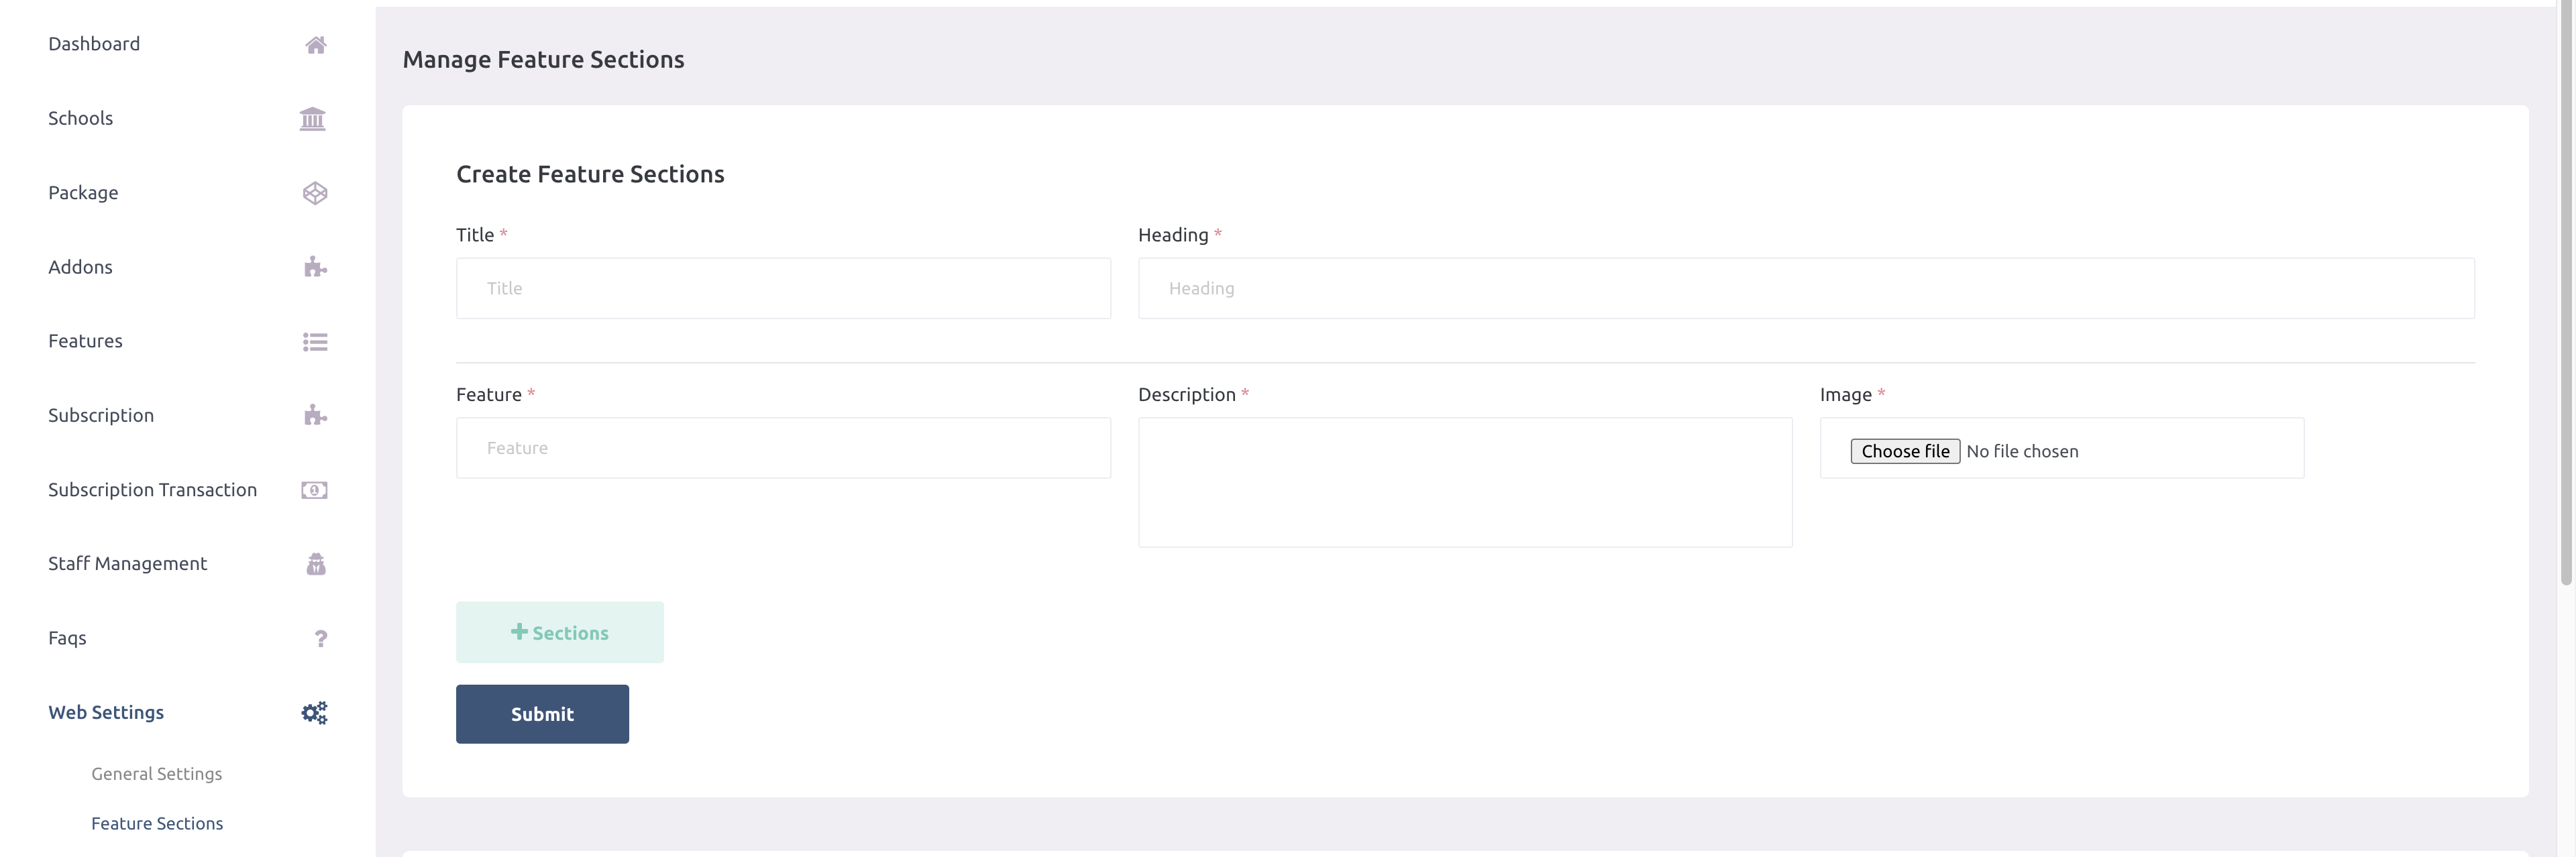Focus the Heading text field
Image resolution: width=2576 pixels, height=857 pixels.
1806,288
